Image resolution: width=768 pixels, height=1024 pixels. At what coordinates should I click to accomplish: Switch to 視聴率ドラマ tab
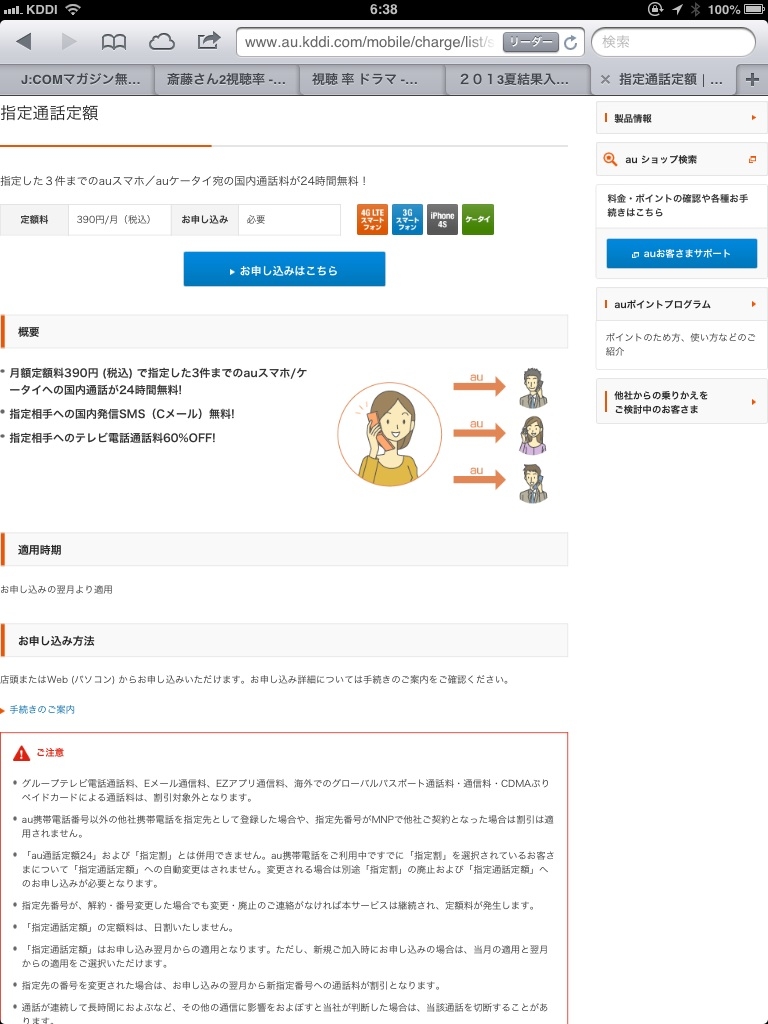tap(372, 80)
